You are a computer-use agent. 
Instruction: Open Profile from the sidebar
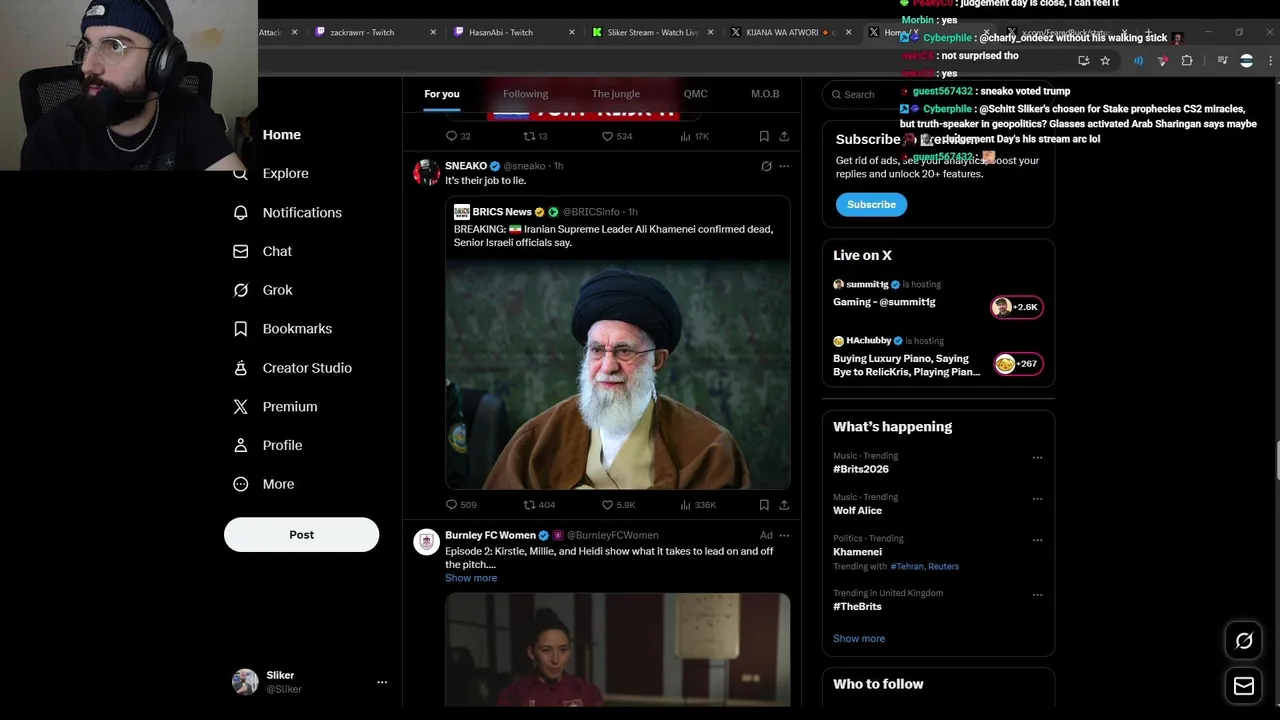(268, 445)
